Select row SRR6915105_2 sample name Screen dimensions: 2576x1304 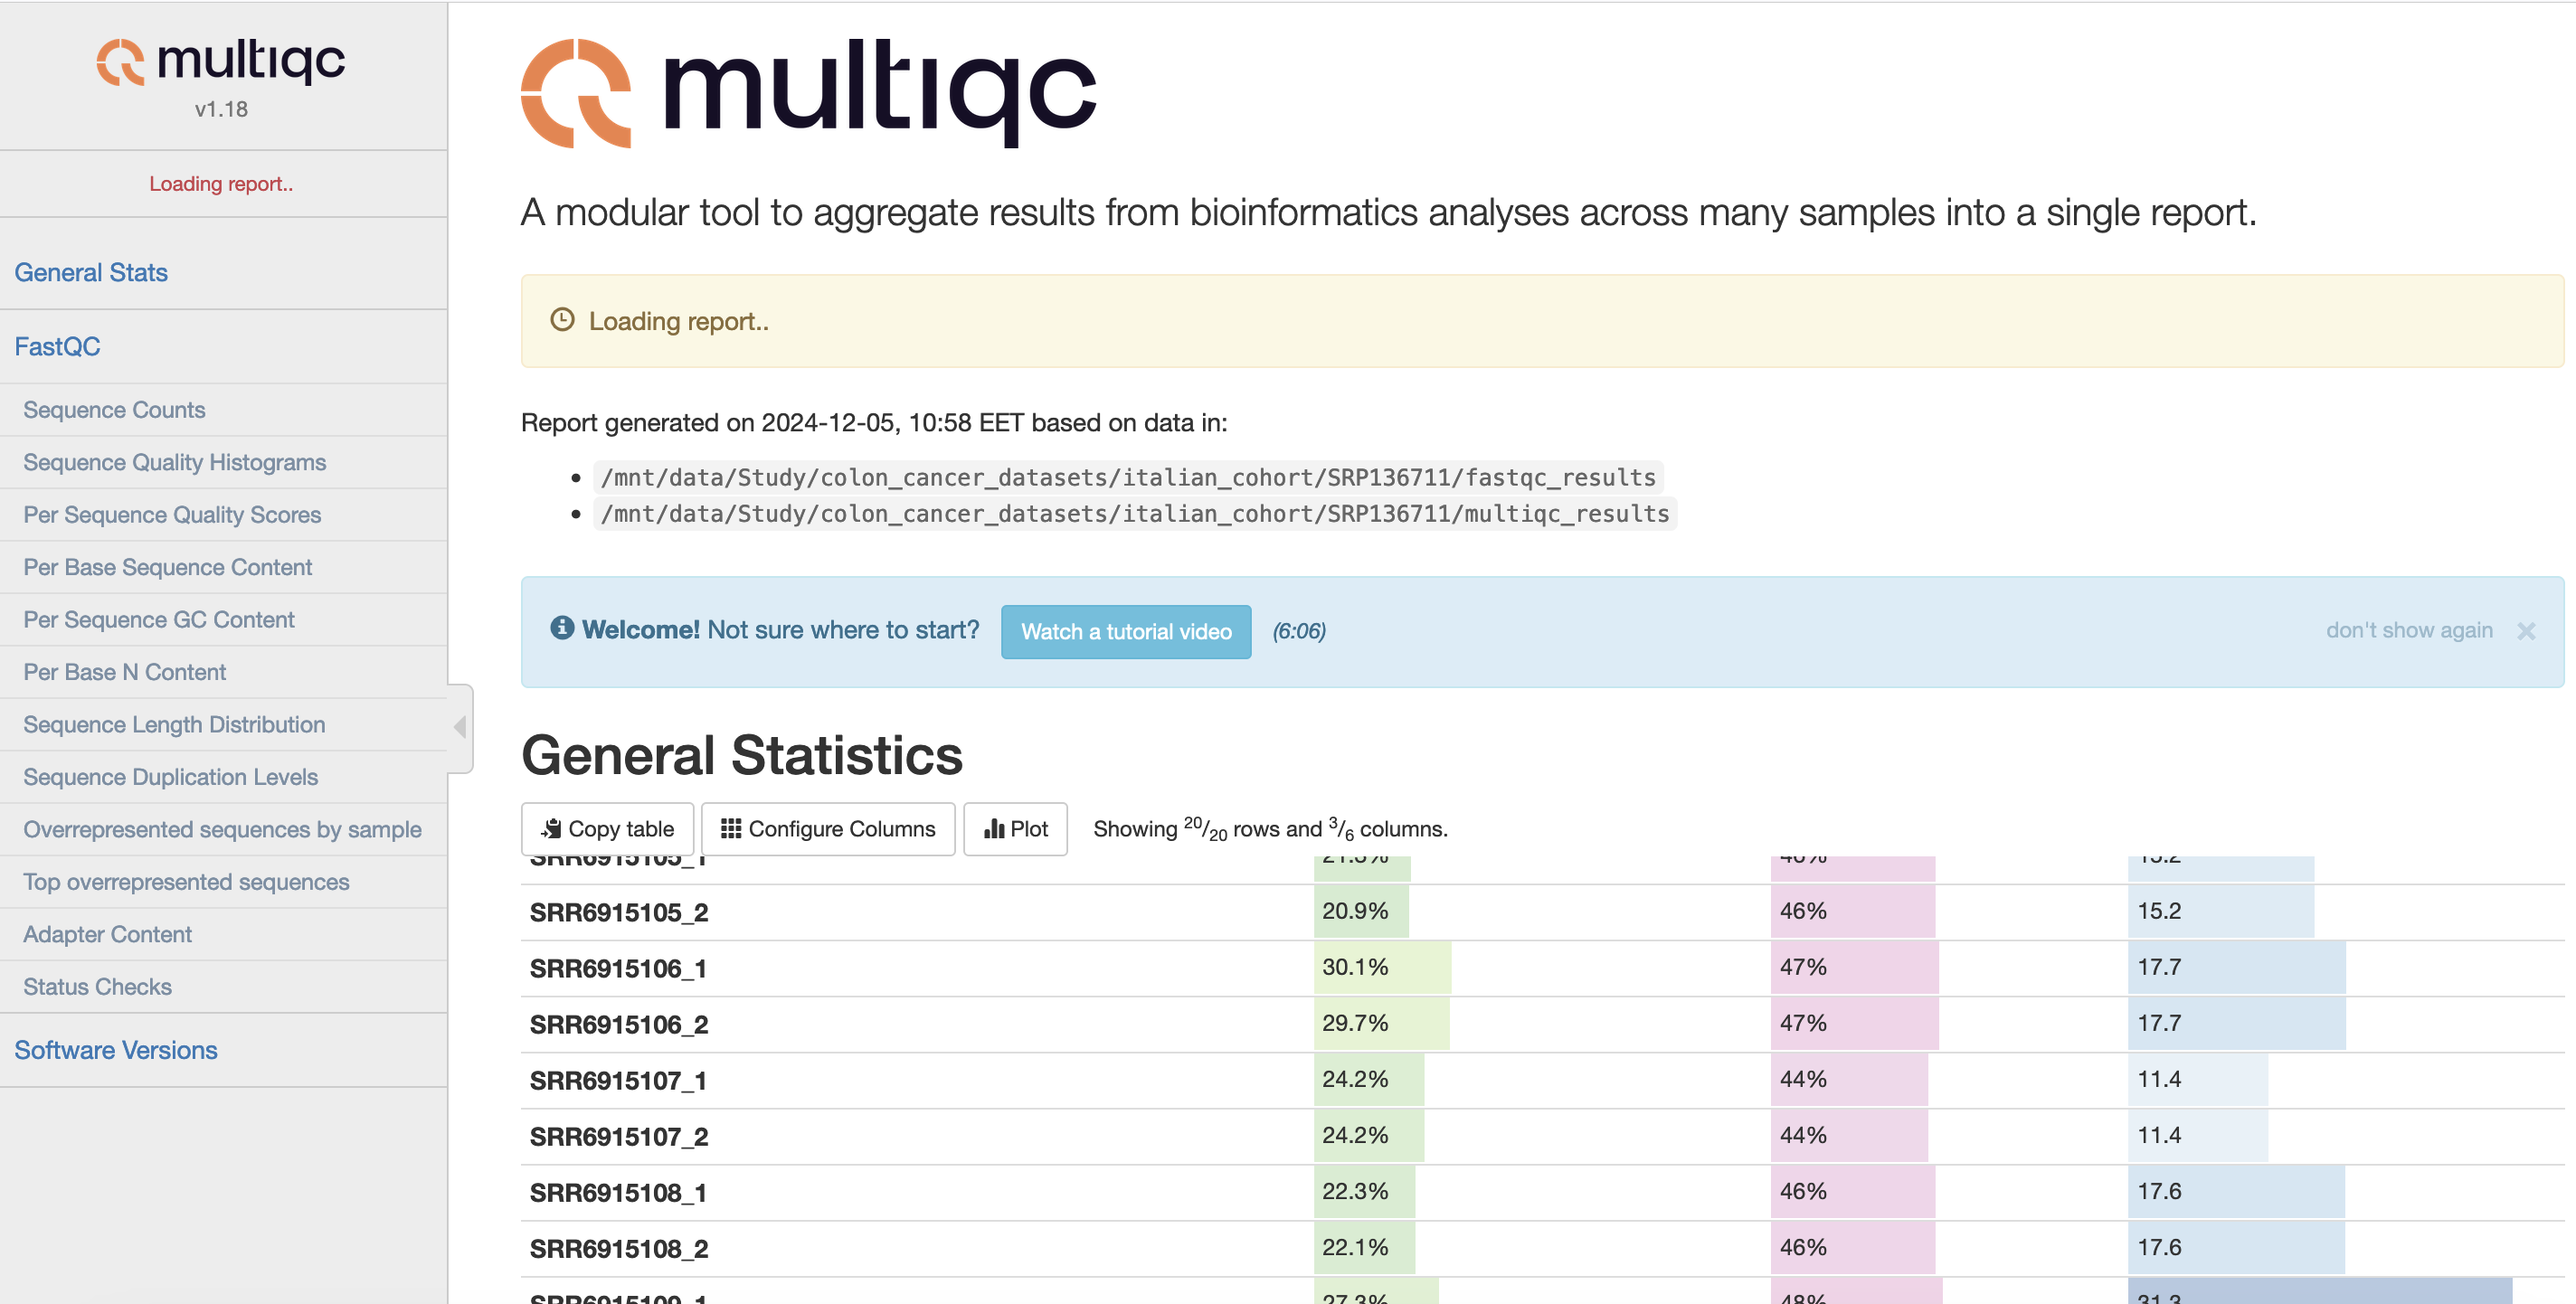pos(619,912)
